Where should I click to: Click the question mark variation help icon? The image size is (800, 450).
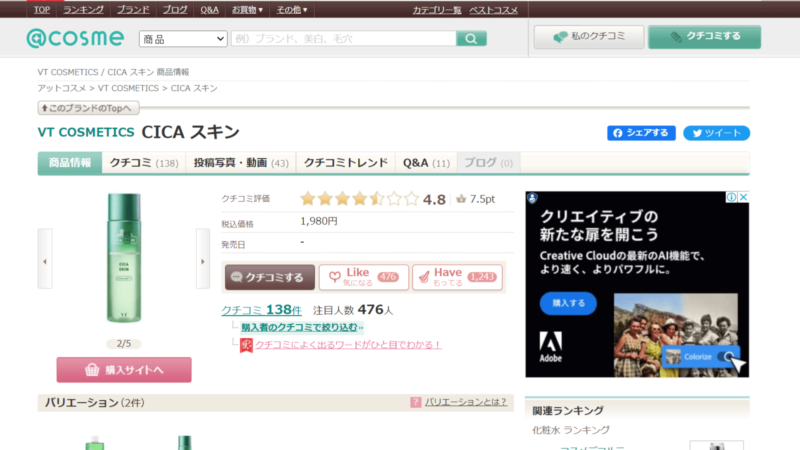click(x=416, y=402)
